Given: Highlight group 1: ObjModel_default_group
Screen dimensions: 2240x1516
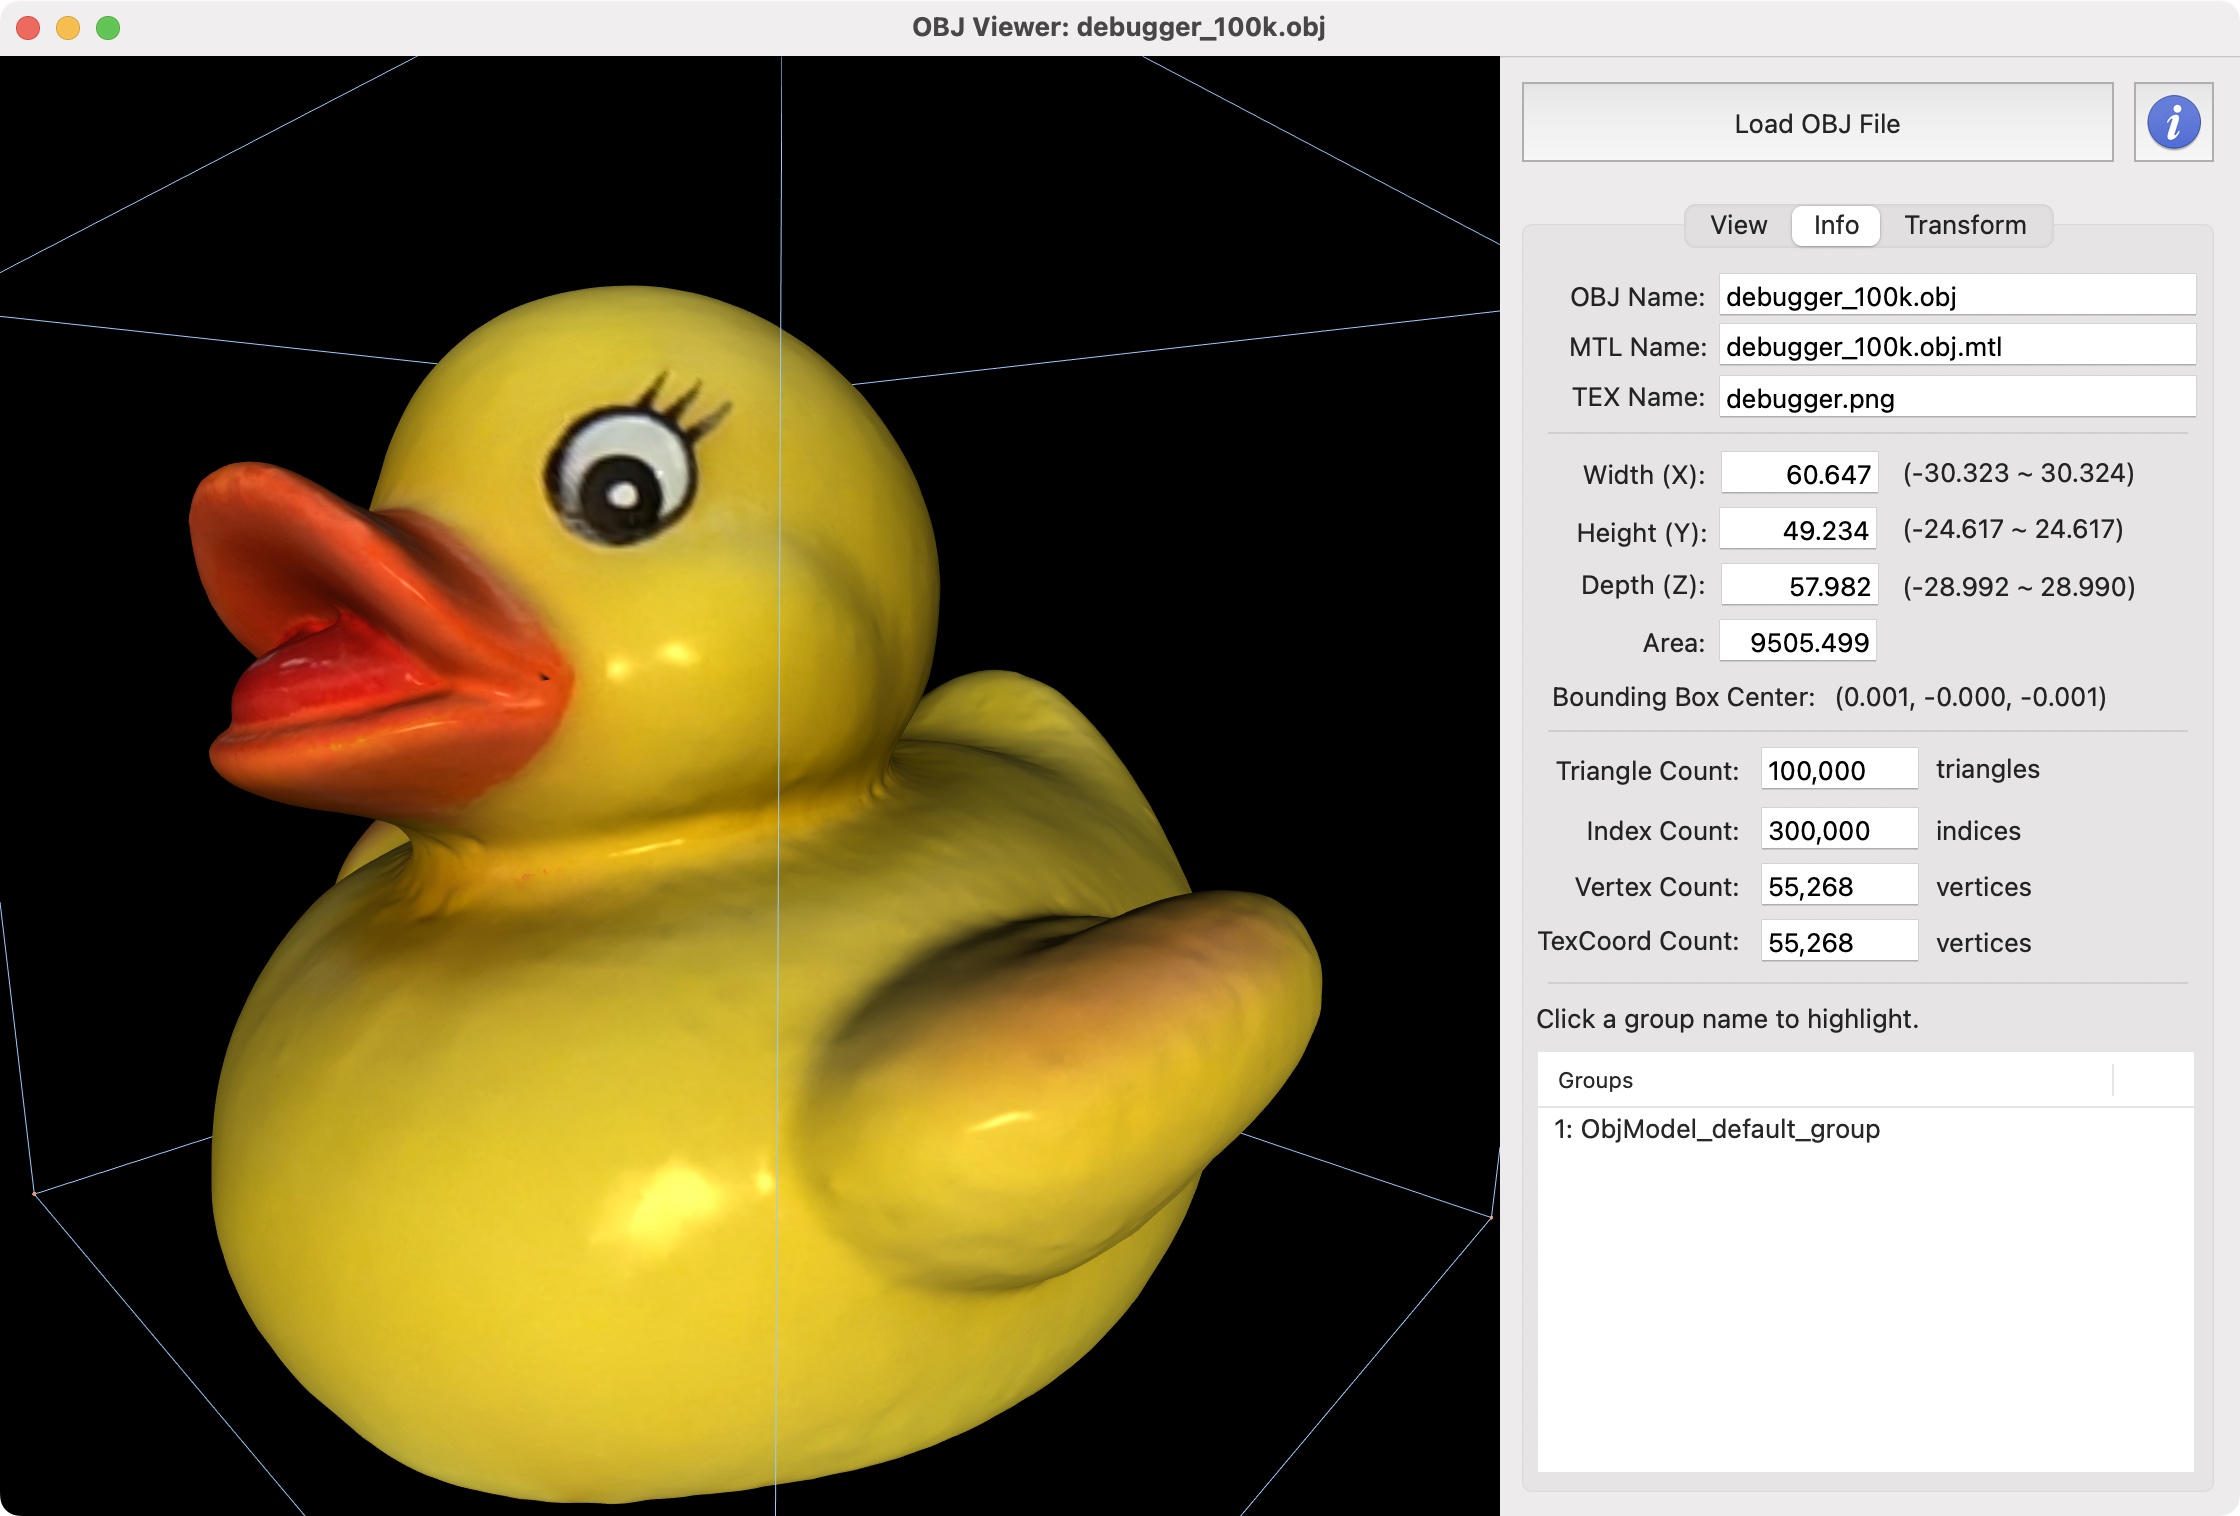Looking at the screenshot, I should point(1865,1129).
